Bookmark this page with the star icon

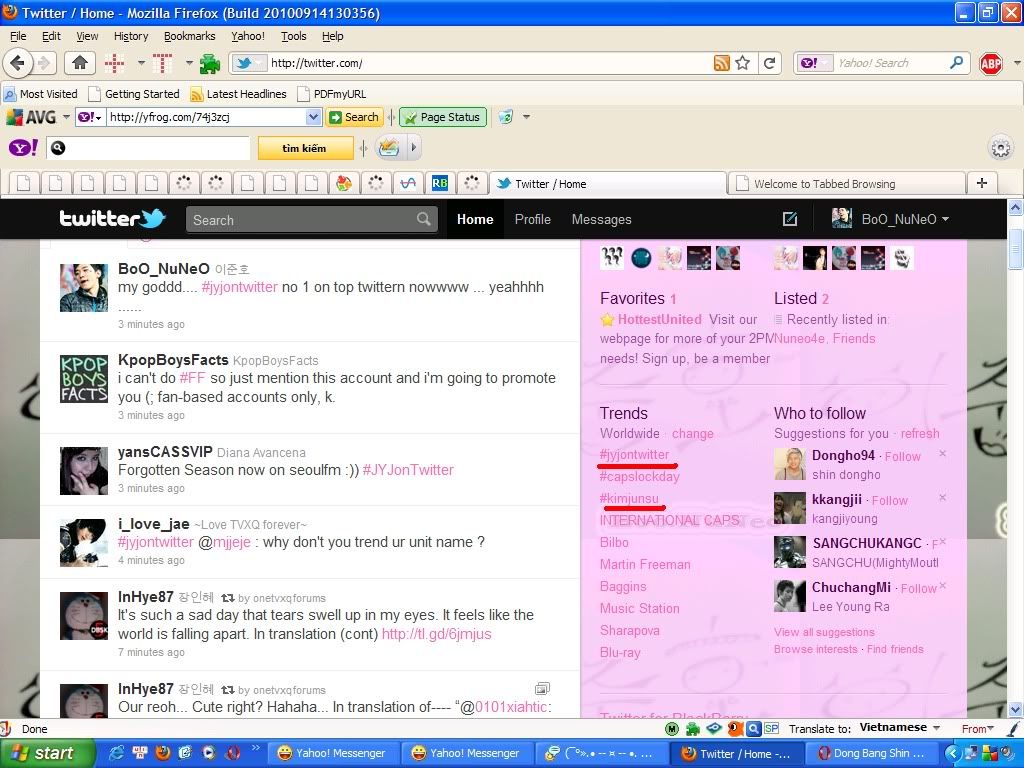(743, 63)
